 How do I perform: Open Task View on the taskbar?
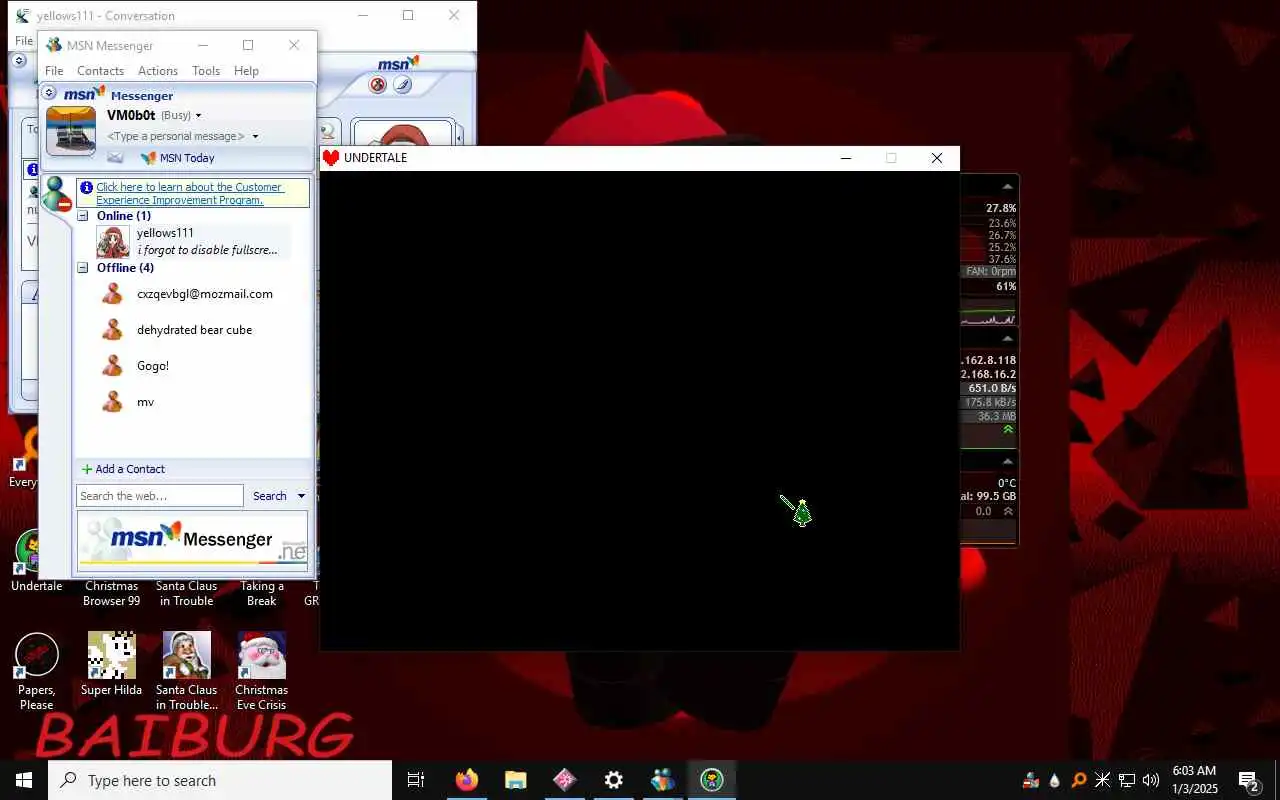[416, 780]
